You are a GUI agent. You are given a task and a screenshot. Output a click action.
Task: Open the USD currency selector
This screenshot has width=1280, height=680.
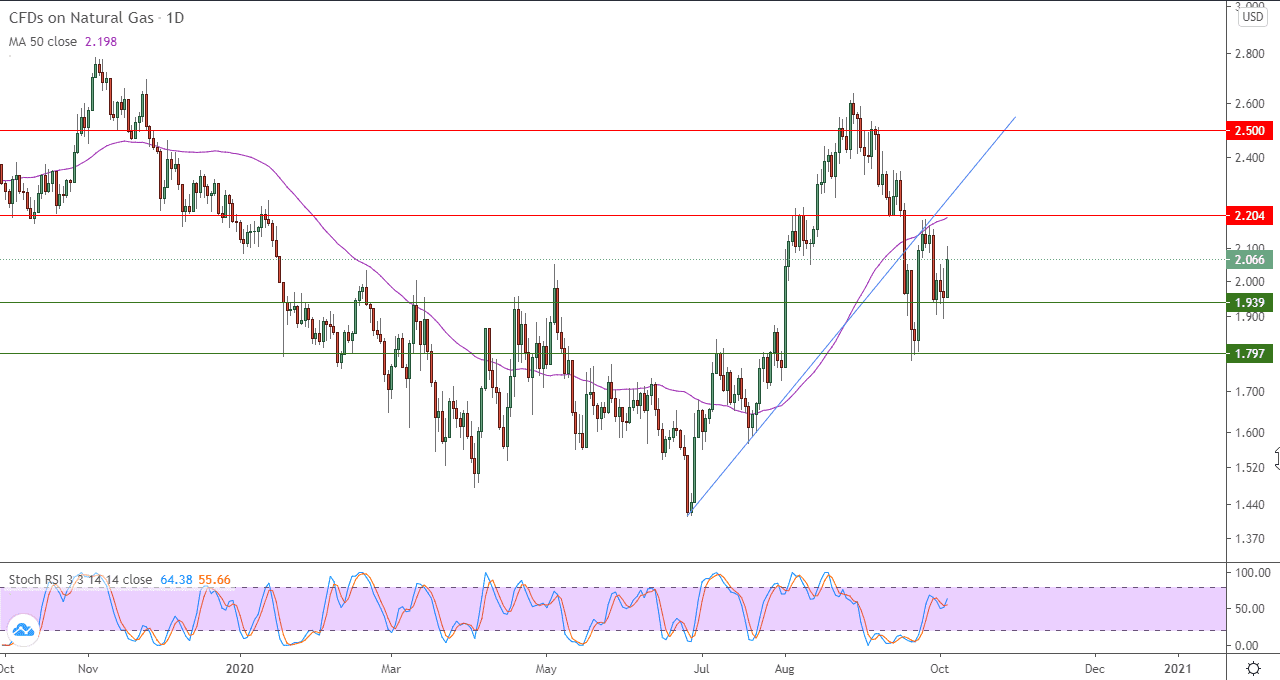coord(1253,17)
